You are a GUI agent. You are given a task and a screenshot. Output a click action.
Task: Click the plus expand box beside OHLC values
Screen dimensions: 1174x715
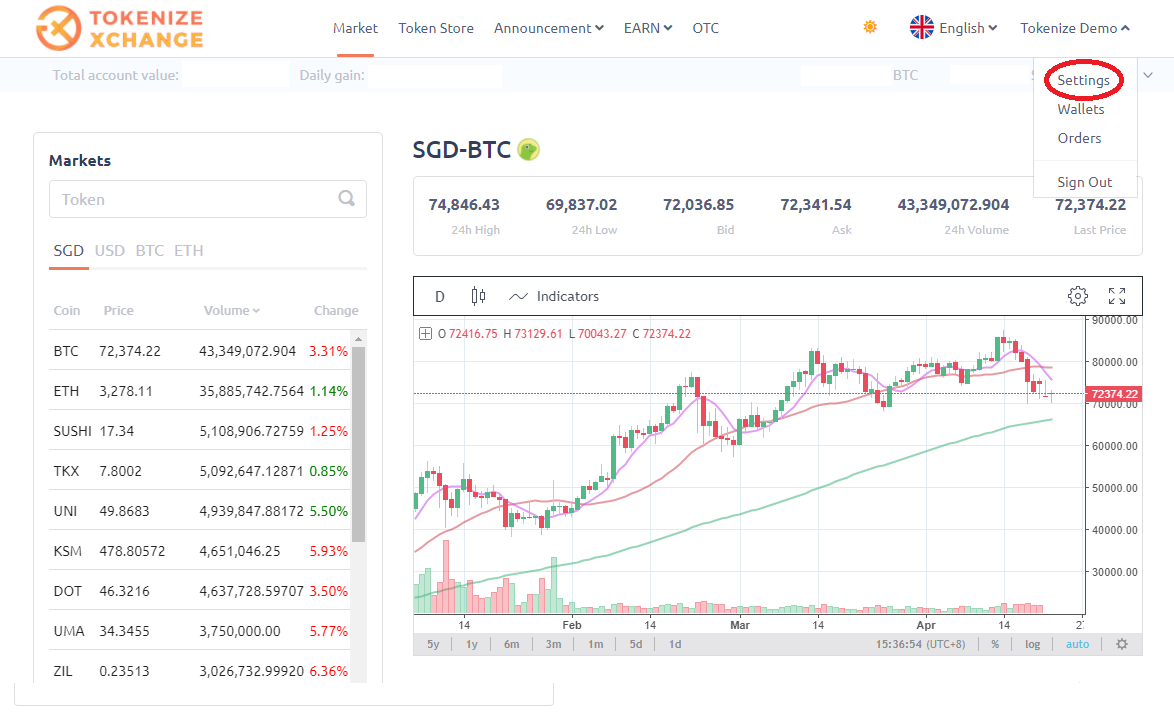click(425, 334)
